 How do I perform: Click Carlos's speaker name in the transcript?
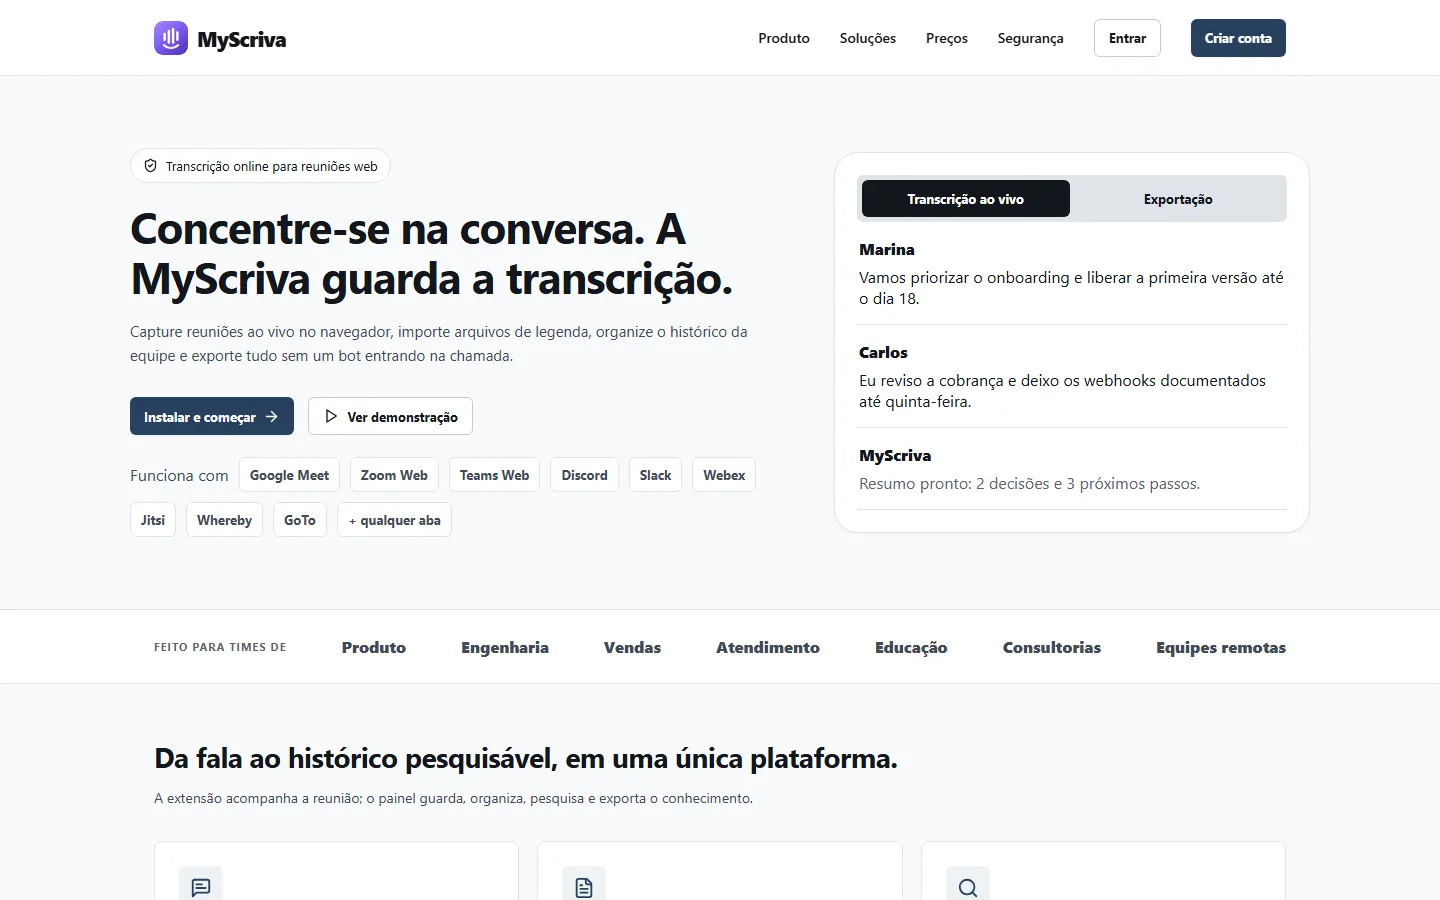[x=883, y=352]
